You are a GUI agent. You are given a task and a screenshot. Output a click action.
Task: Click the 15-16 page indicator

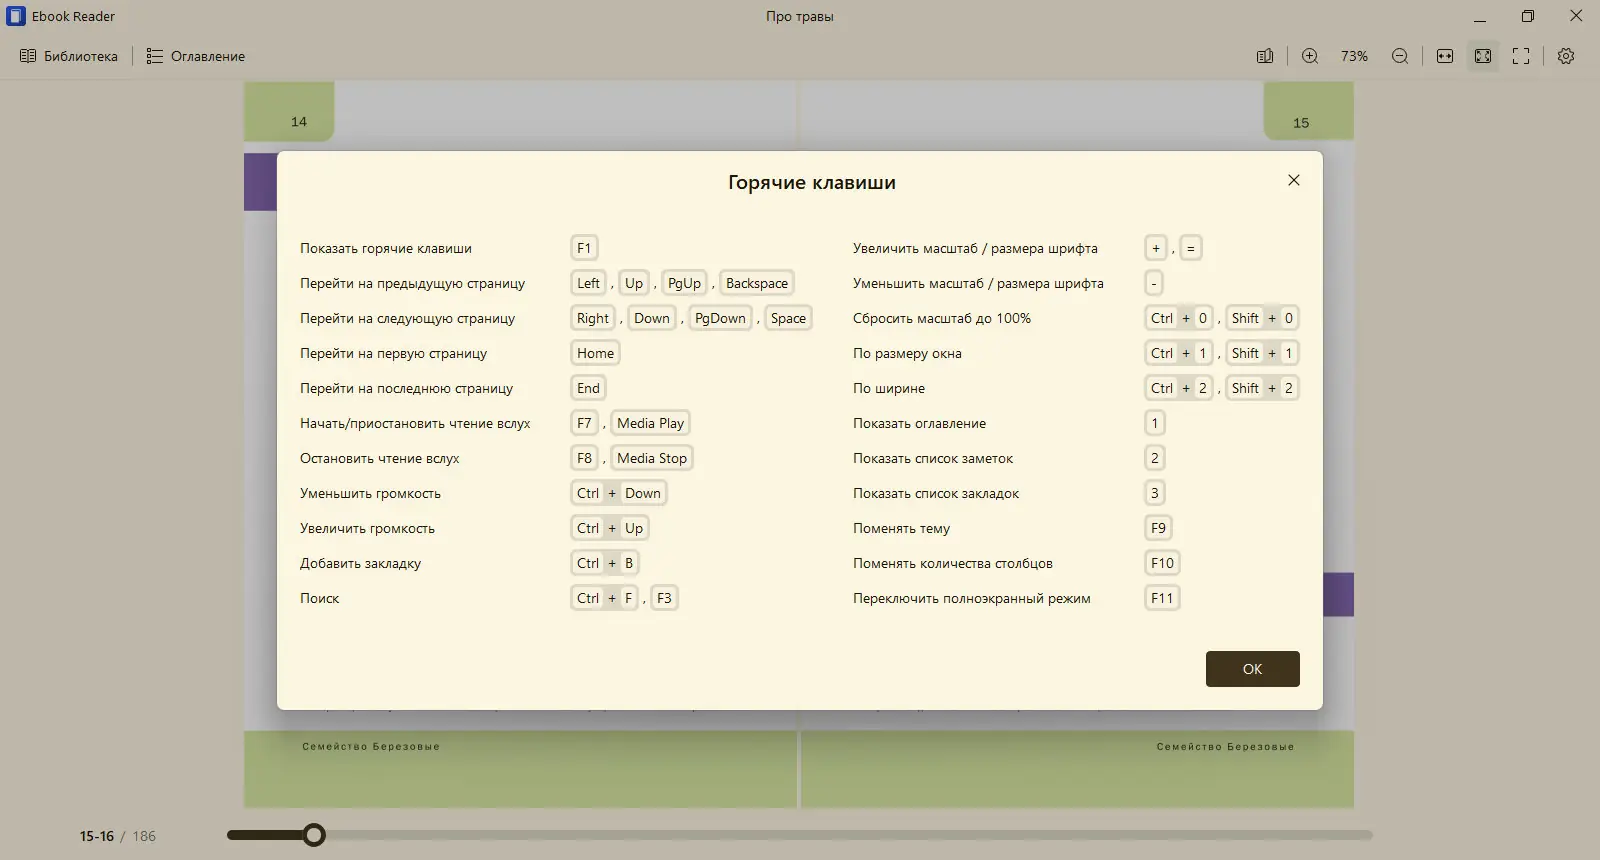(97, 836)
